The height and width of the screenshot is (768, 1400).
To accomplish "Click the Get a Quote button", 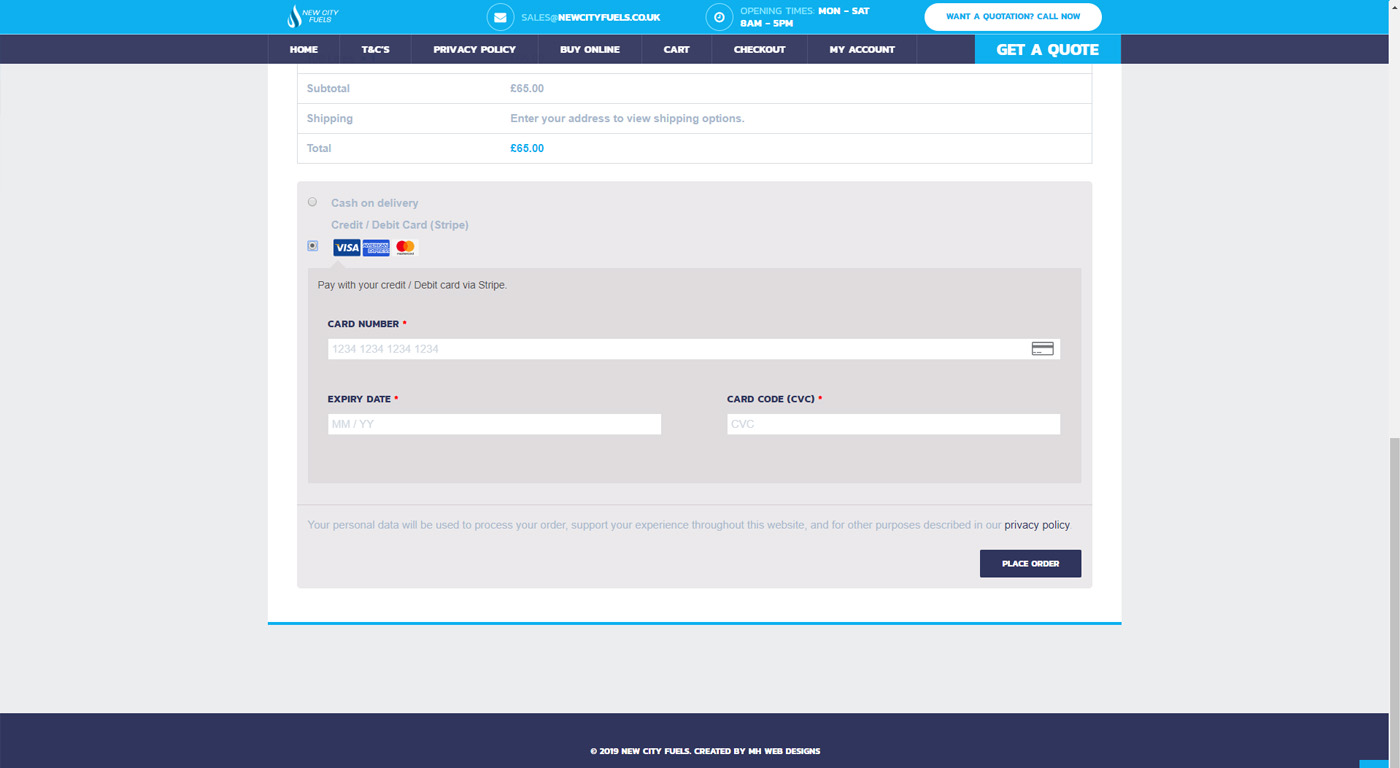I will [1047, 49].
